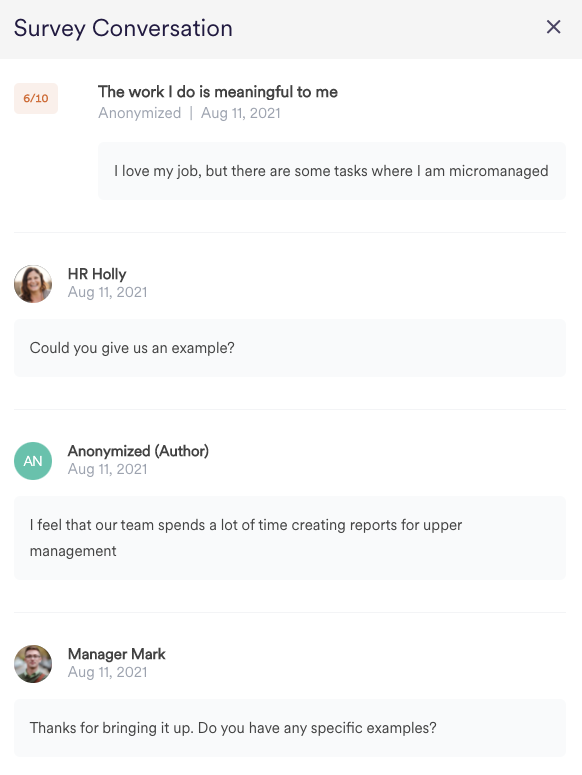Viewport: 582px width, 775px height.
Task: Click the 'Could you give us an example?' message
Action: [x=290, y=348]
